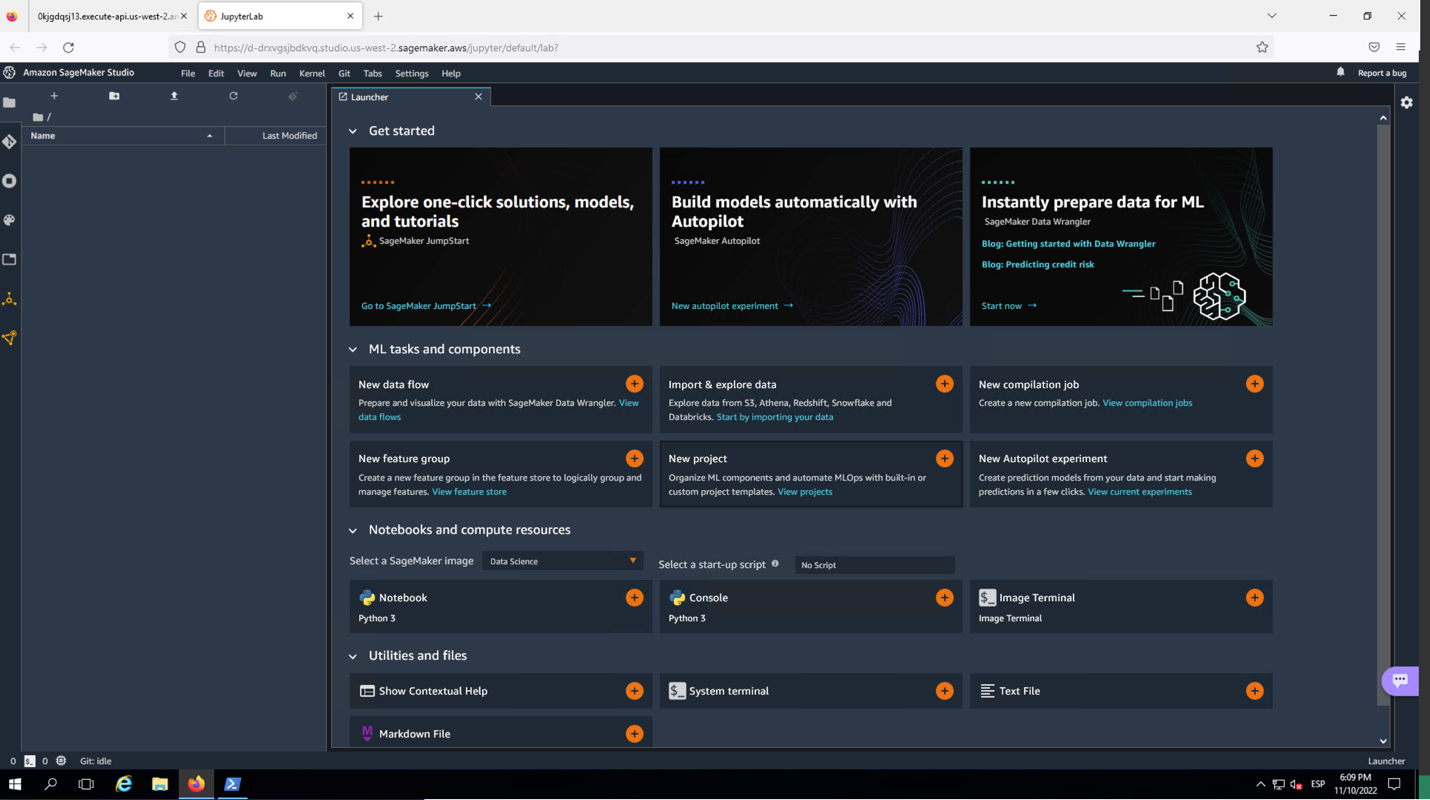Click the kernel icon in the status bar

(61, 761)
